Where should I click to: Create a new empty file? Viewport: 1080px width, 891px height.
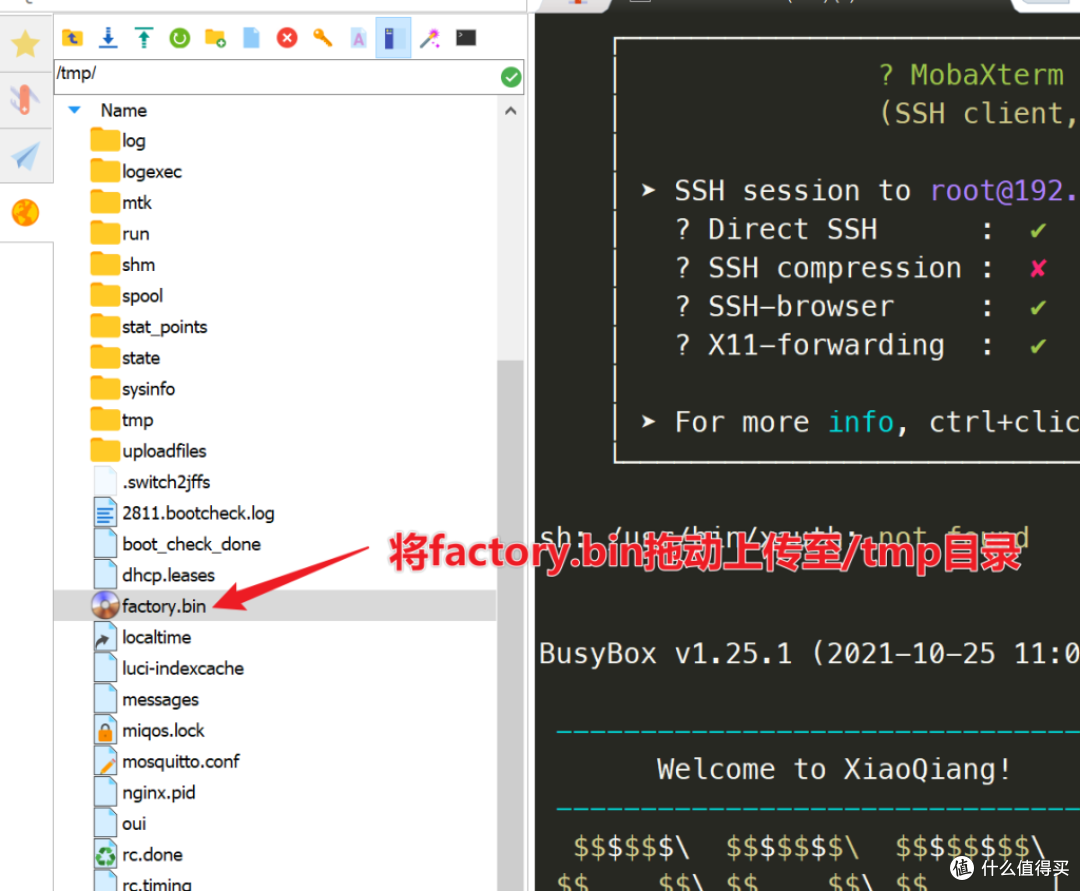(x=250, y=37)
